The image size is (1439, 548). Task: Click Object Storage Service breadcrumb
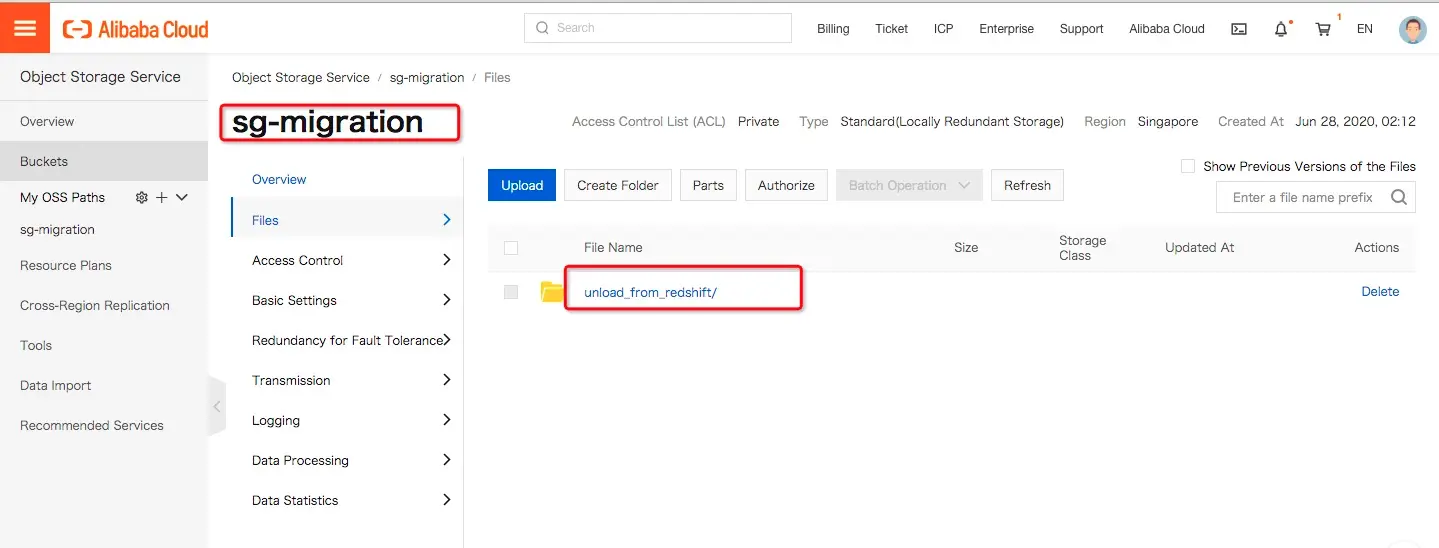pos(301,77)
